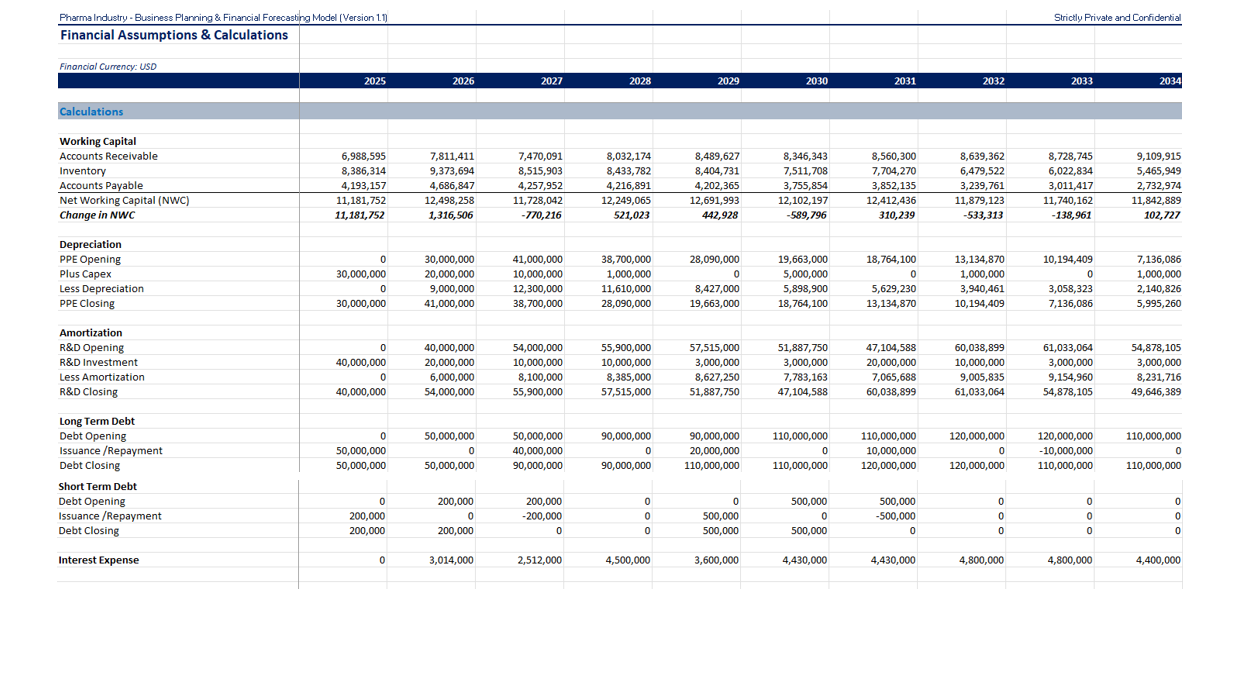The image size is (1236, 693).
Task: Click Less Depreciation 2027 value 12,300,000
Action: click(x=537, y=289)
